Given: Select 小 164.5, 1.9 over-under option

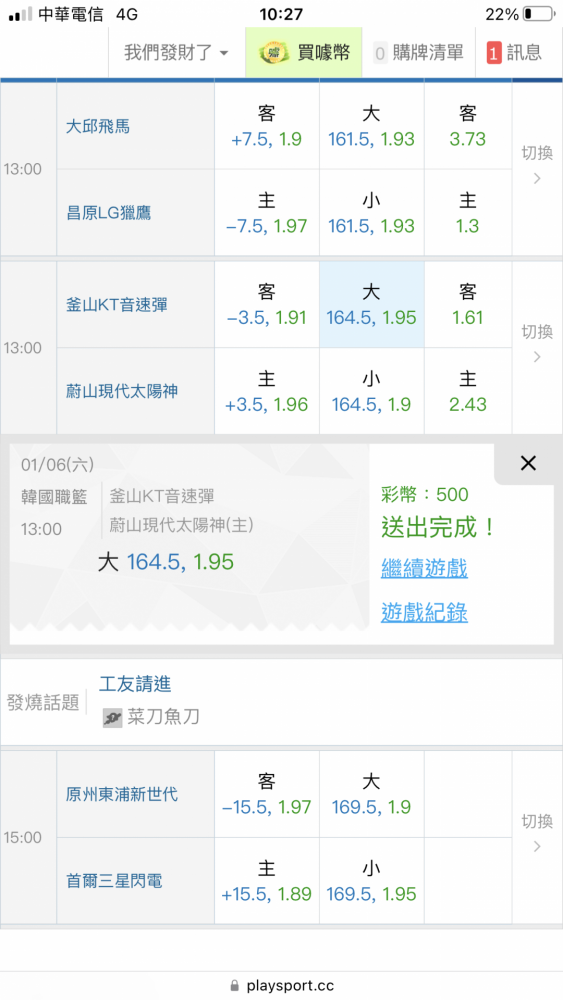Looking at the screenshot, I should coord(371,392).
